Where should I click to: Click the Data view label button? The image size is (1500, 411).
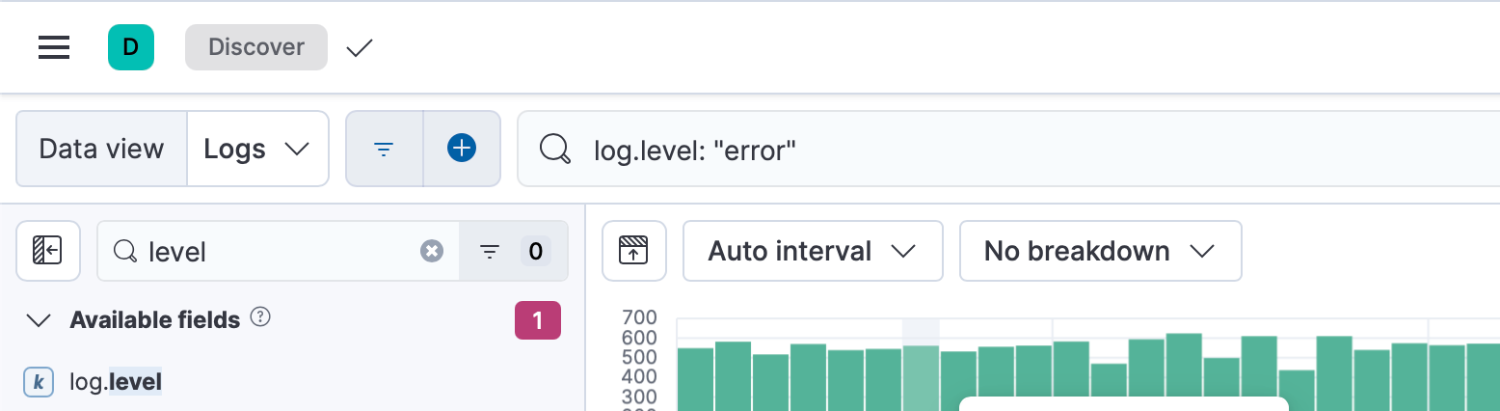pos(101,149)
